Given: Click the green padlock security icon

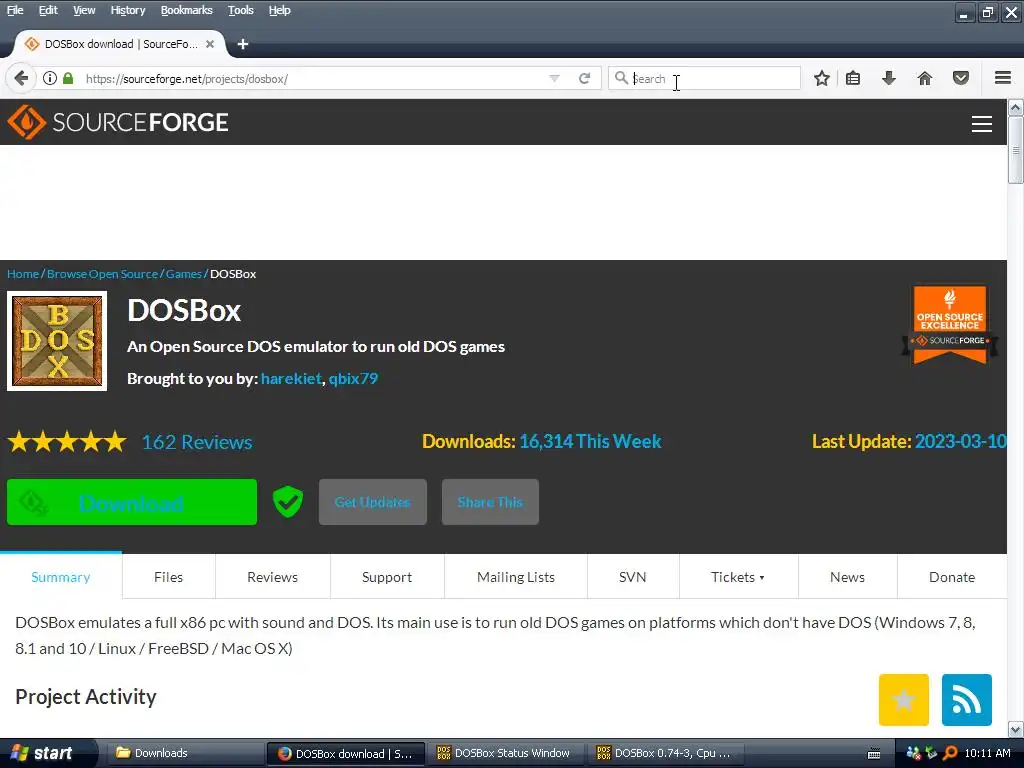Looking at the screenshot, I should (x=68, y=78).
